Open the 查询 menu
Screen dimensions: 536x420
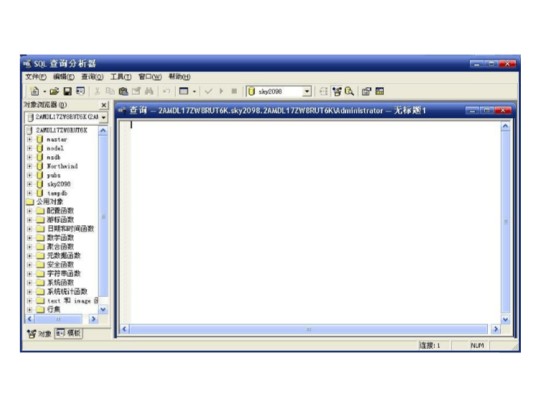92,77
